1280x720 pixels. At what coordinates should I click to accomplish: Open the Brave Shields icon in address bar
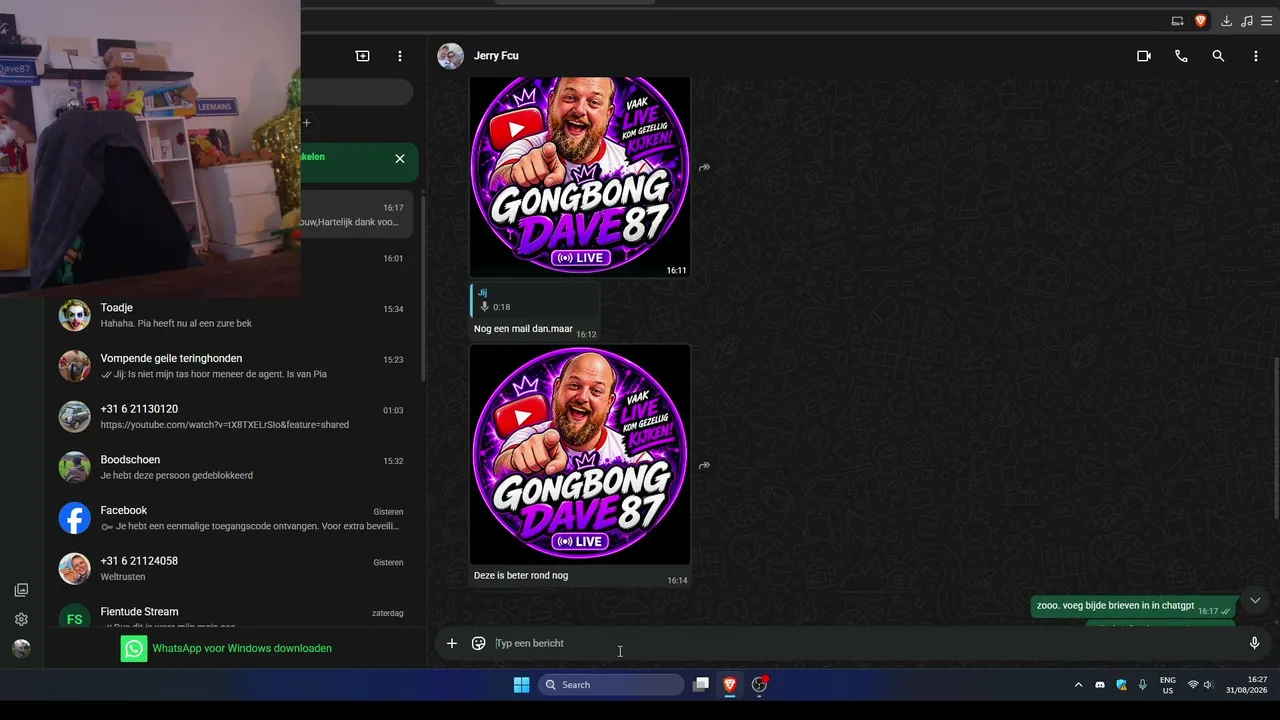tap(1201, 21)
